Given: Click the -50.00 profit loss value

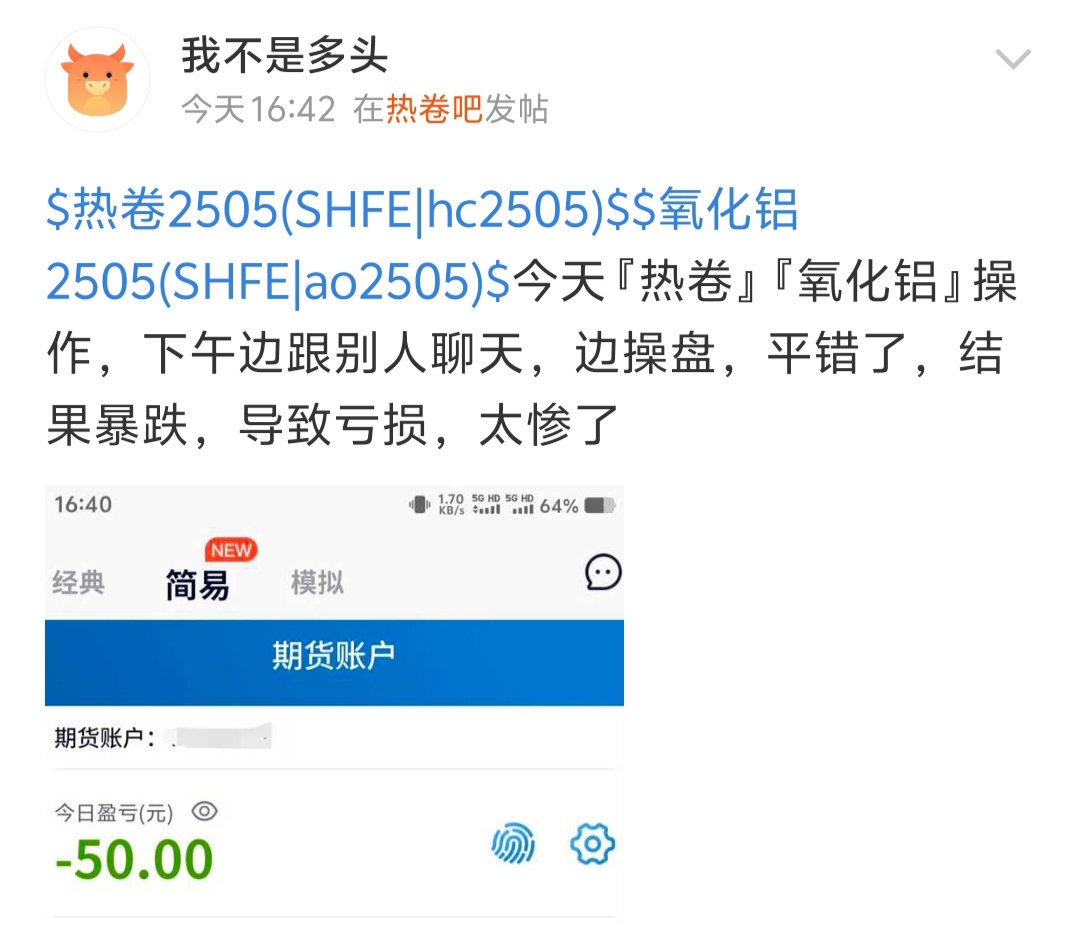Looking at the screenshot, I should [134, 859].
